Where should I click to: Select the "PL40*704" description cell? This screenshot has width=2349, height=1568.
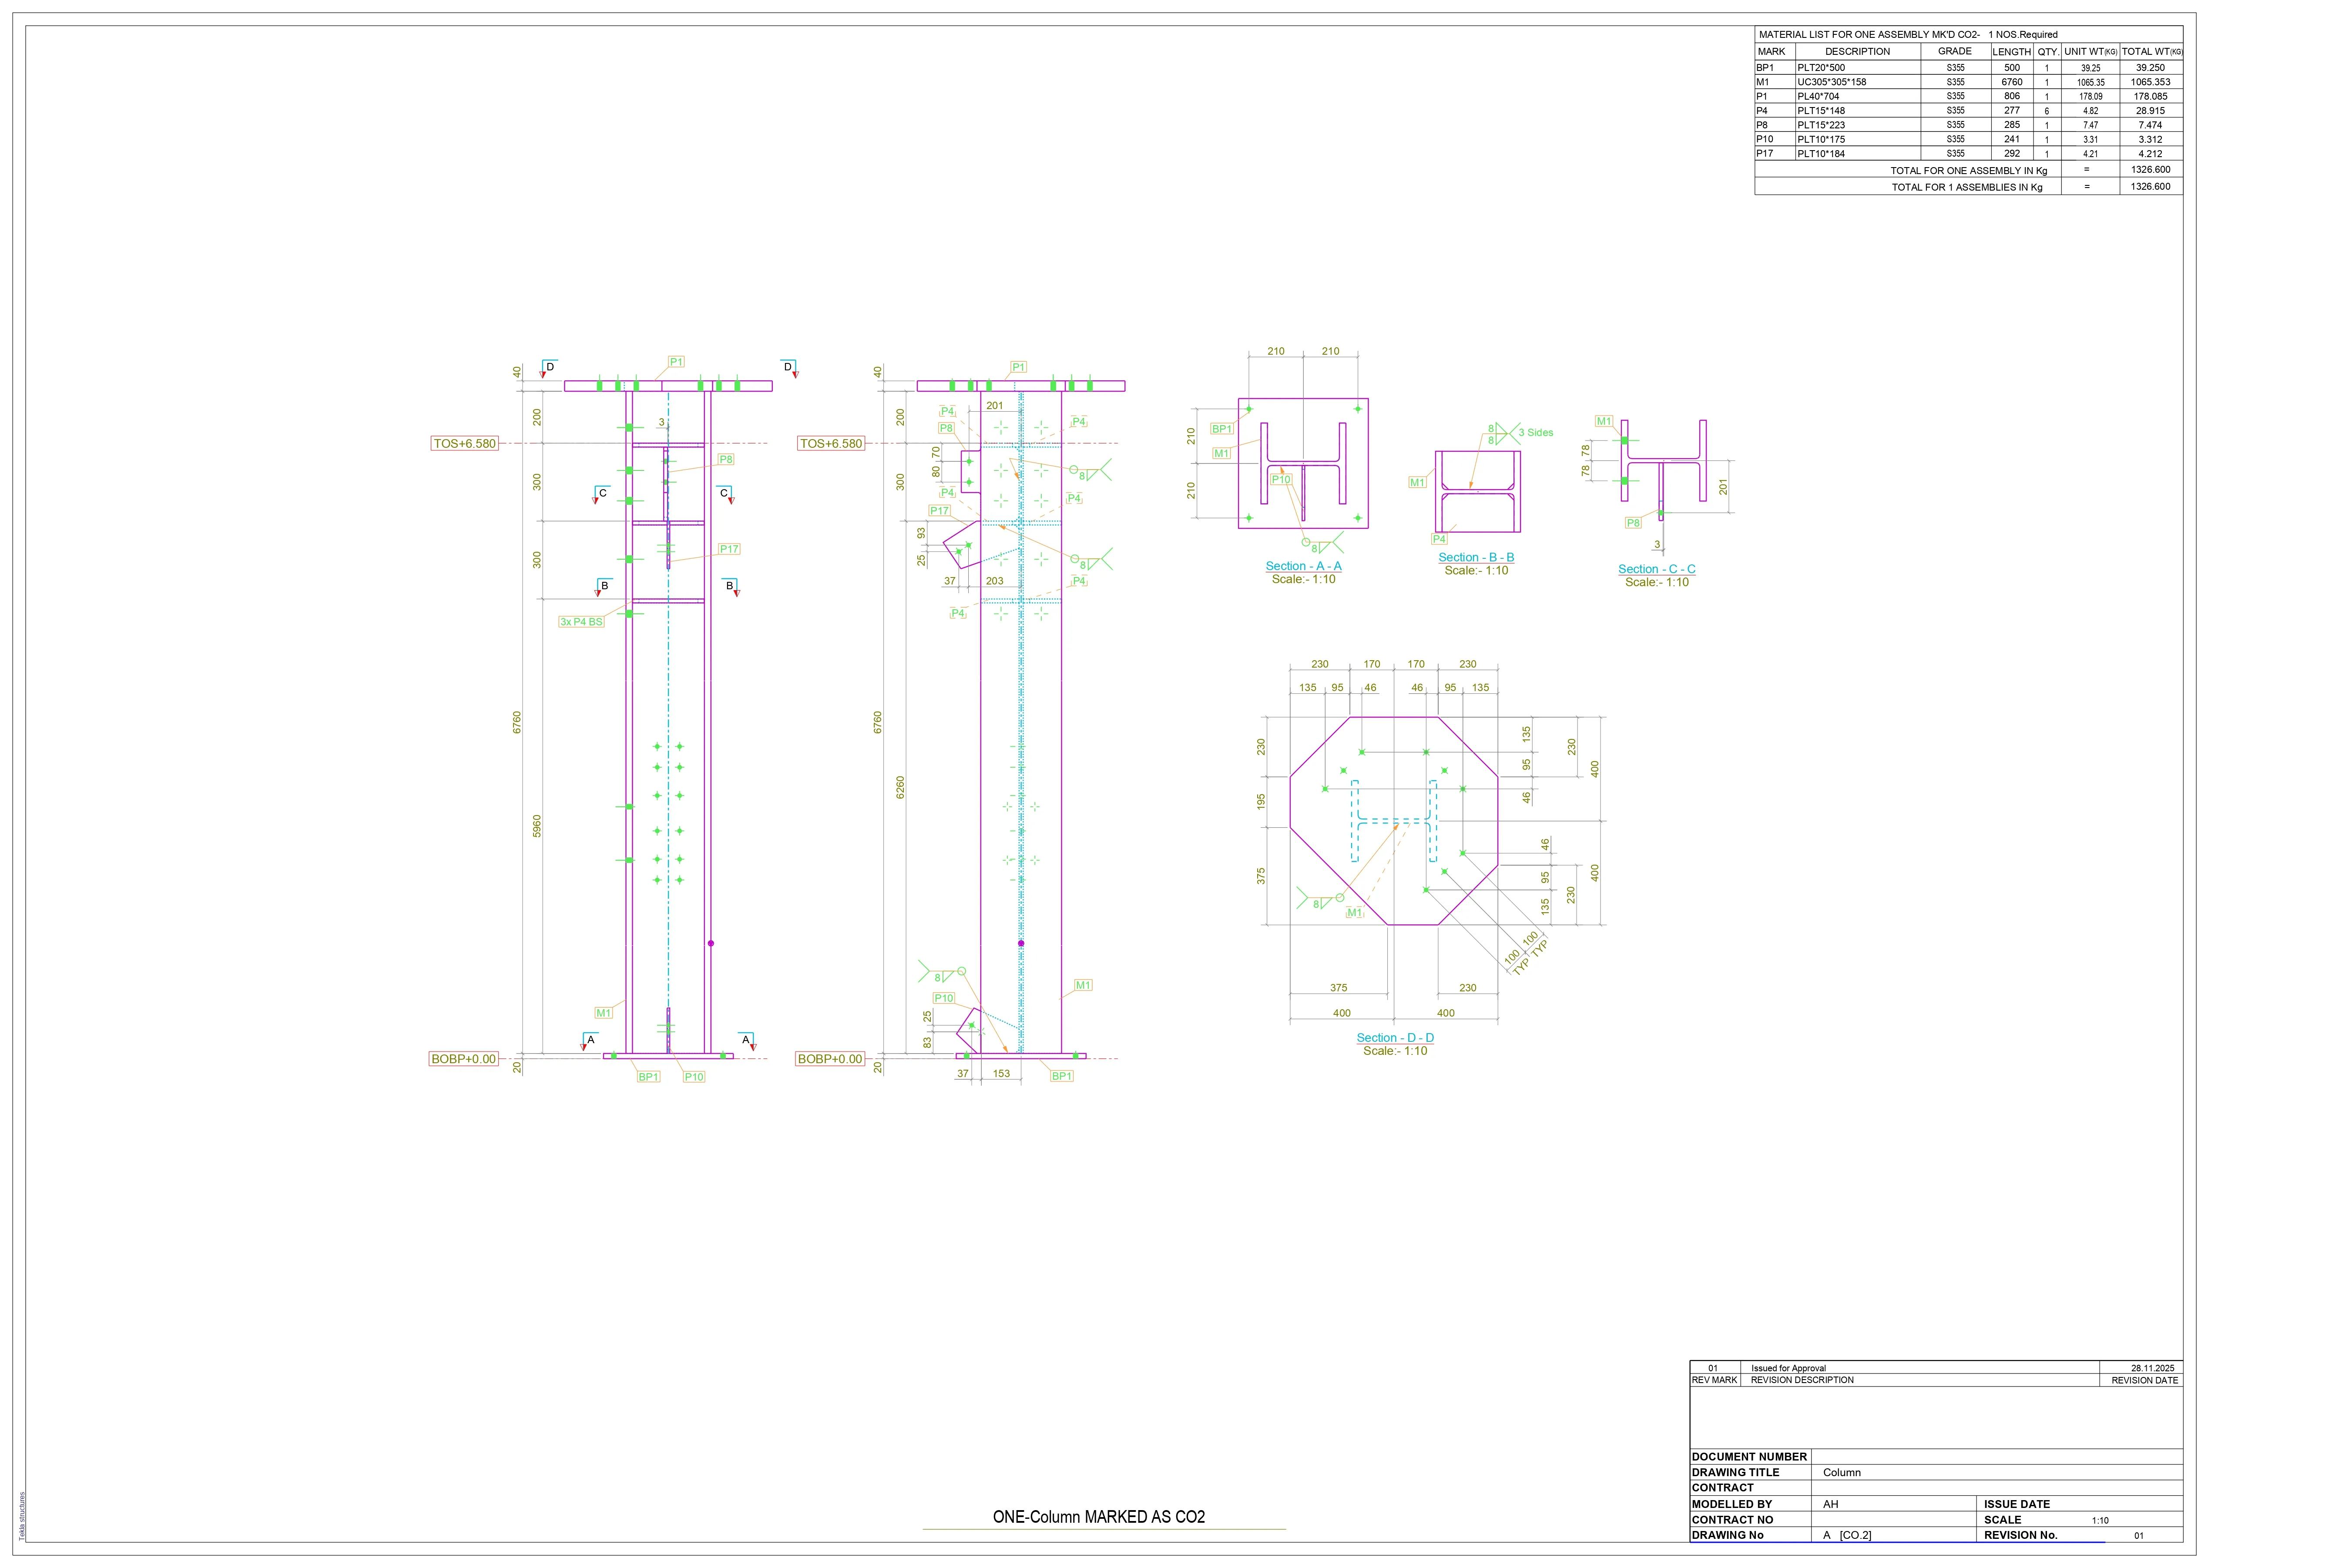1818,97
